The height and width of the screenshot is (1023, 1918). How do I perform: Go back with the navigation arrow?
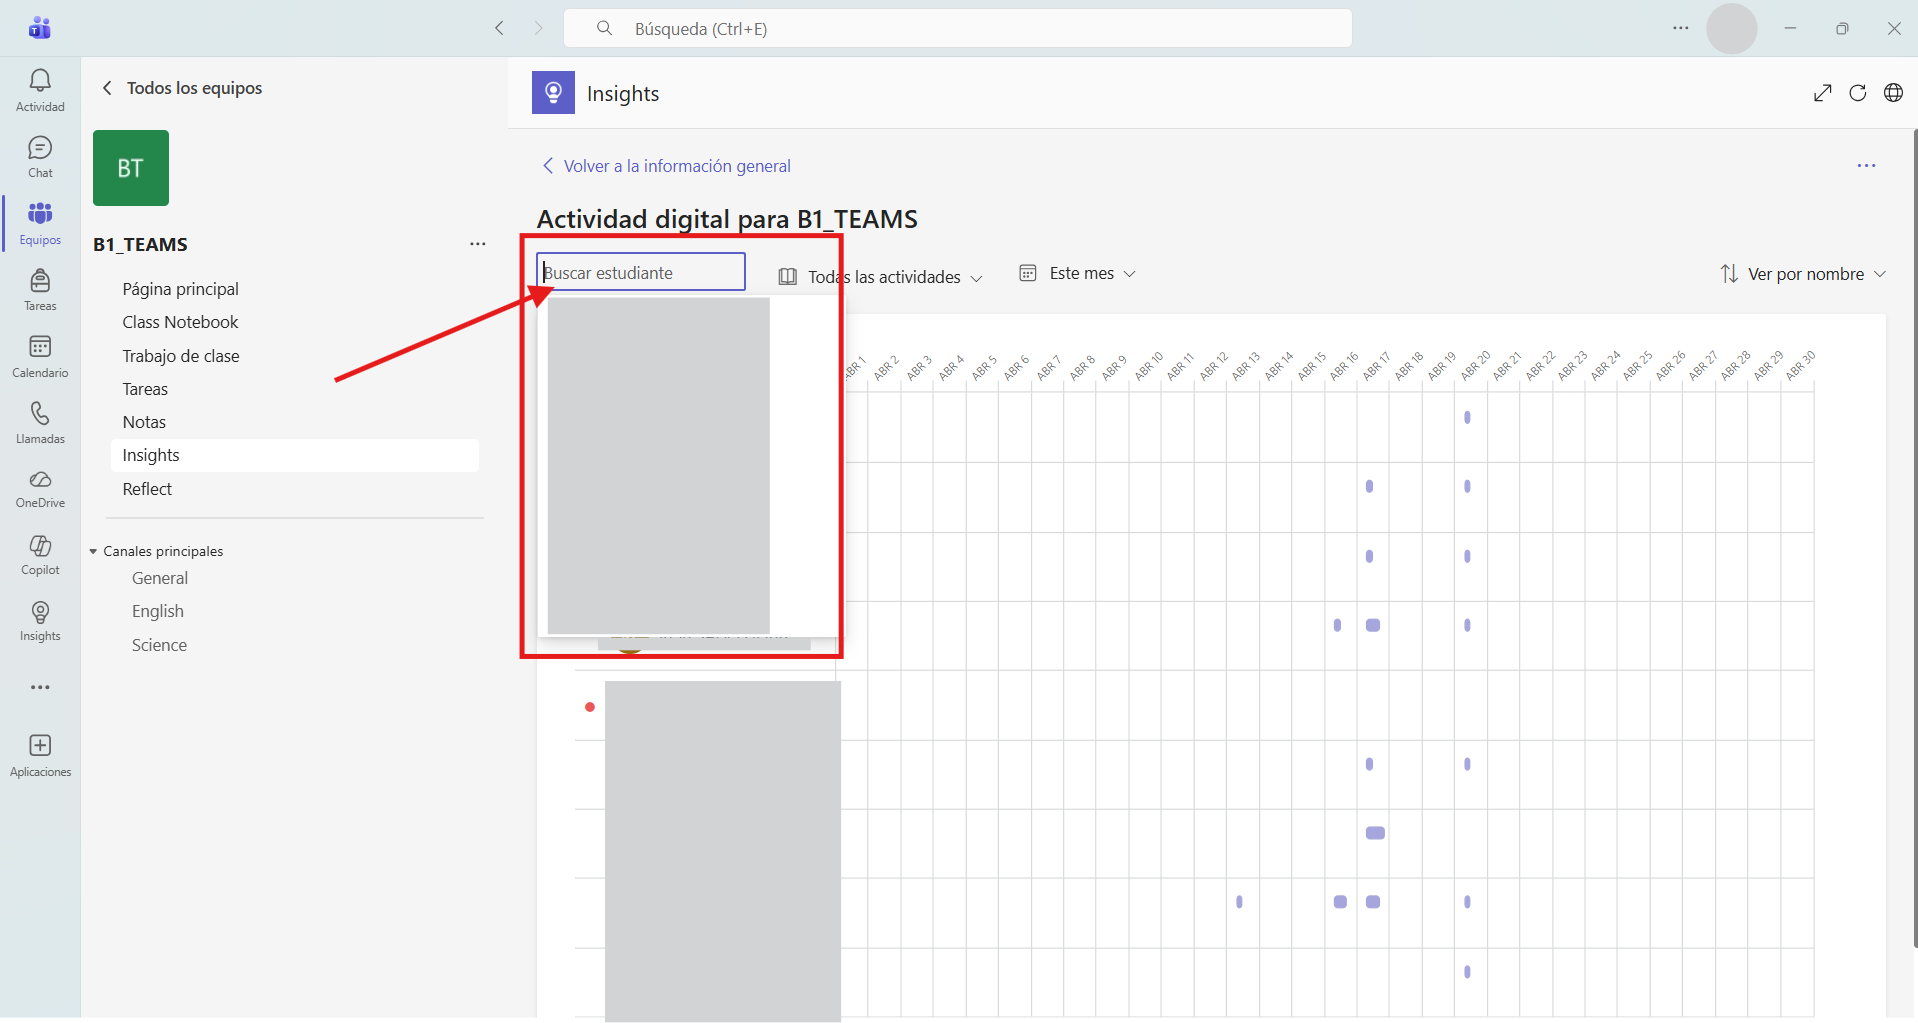click(499, 28)
